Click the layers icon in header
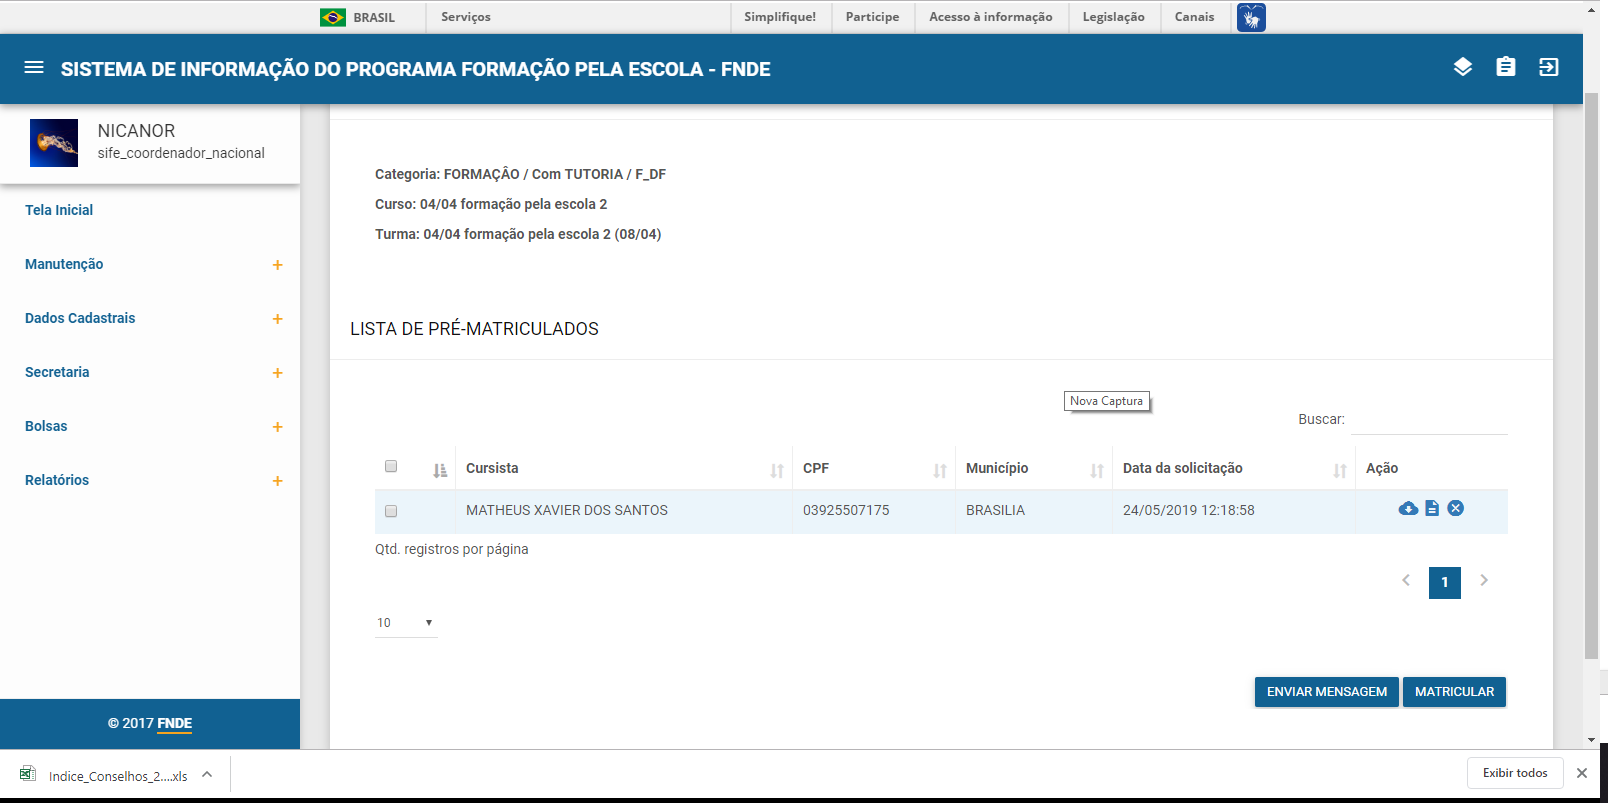 pyautogui.click(x=1463, y=67)
